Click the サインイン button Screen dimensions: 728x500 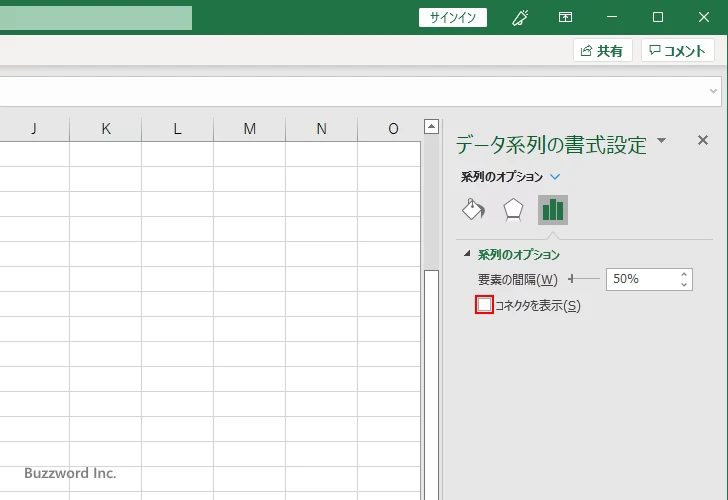(x=453, y=18)
